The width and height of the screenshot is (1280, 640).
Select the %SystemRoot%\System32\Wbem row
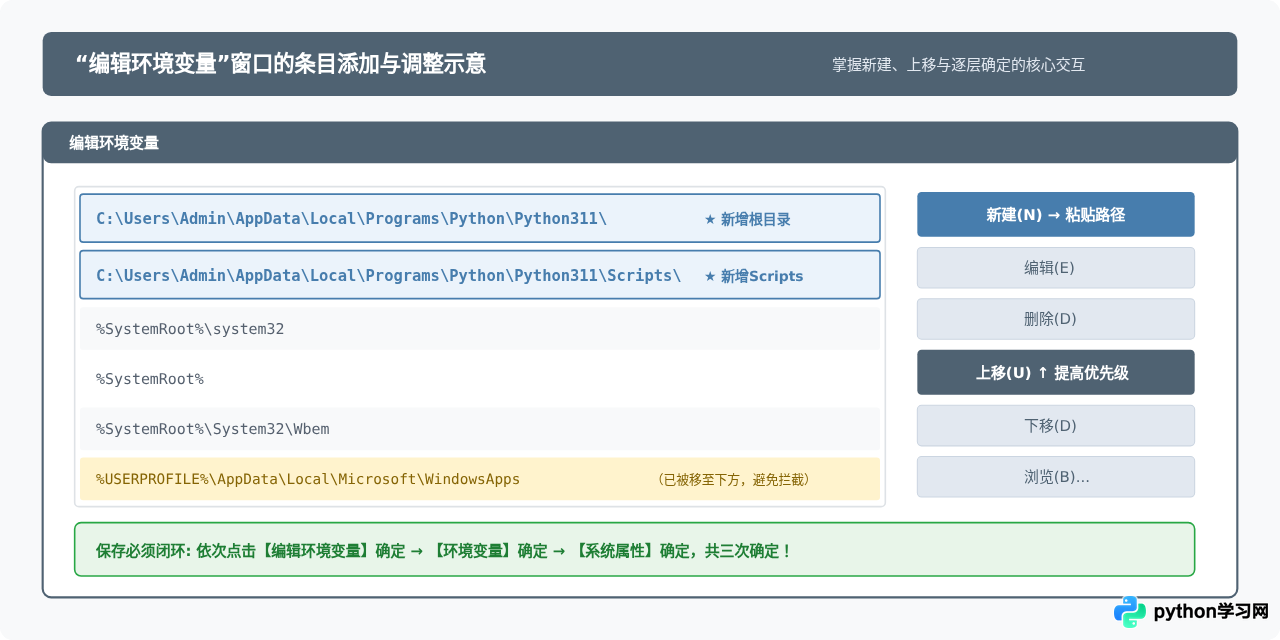click(480, 429)
